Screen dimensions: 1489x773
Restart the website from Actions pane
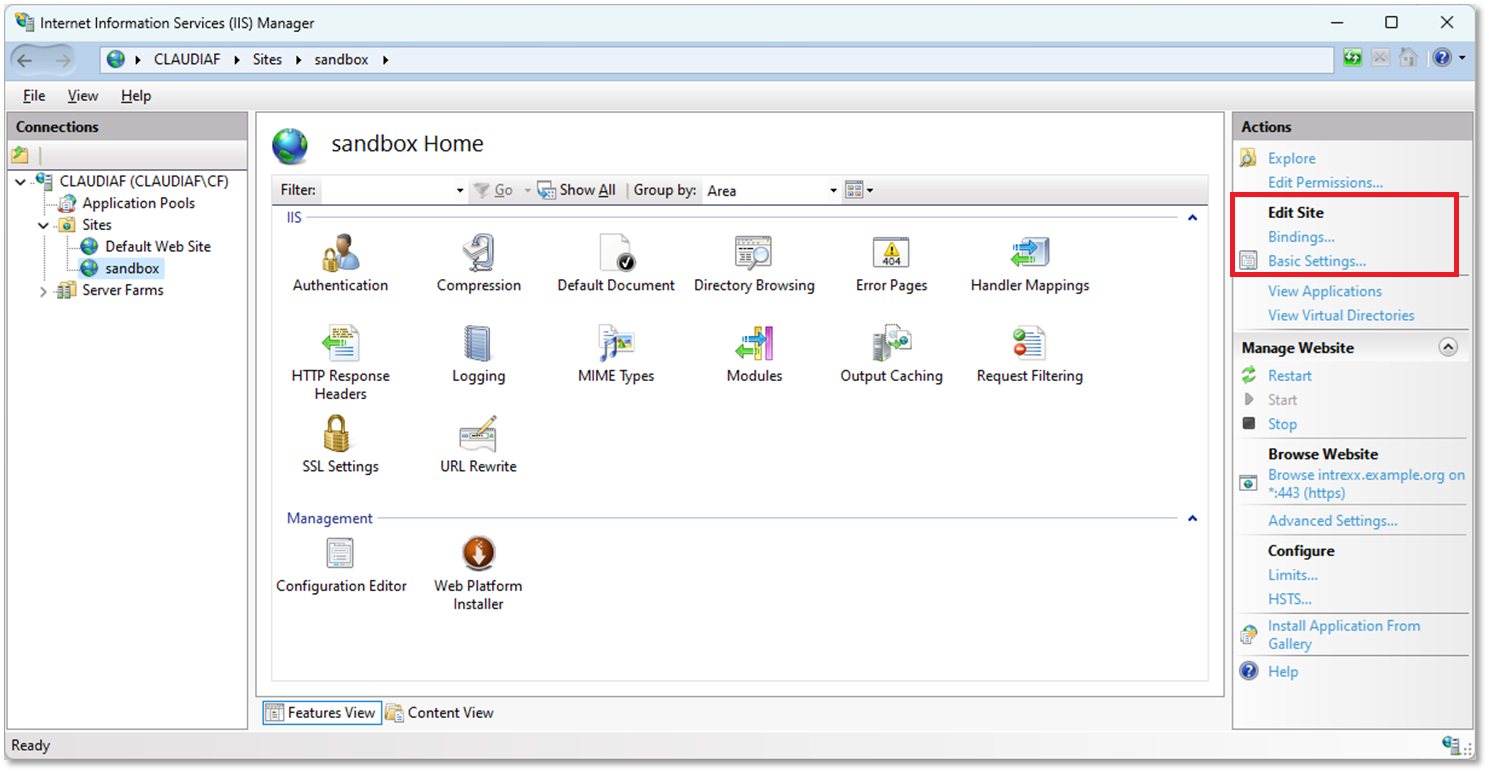pos(1289,376)
